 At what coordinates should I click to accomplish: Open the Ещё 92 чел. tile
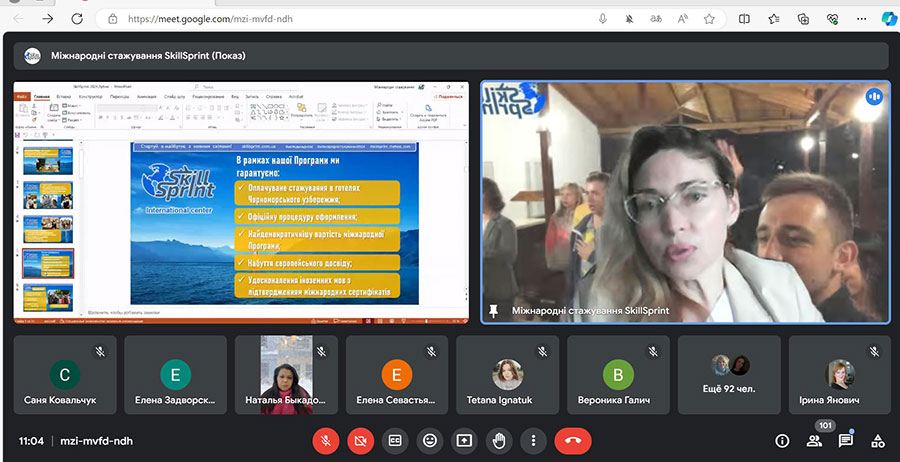click(x=729, y=375)
